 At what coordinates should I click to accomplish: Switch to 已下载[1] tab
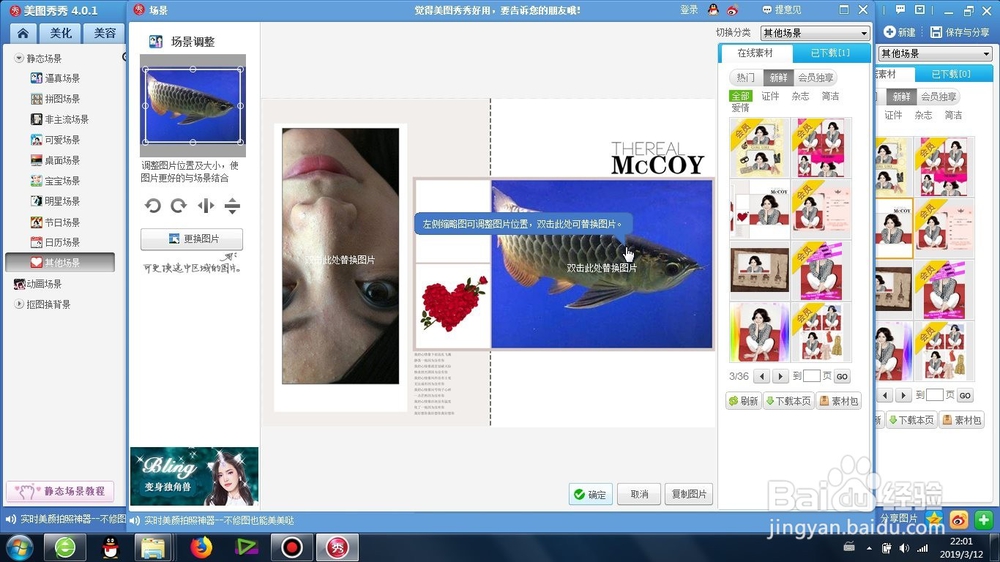pos(830,53)
